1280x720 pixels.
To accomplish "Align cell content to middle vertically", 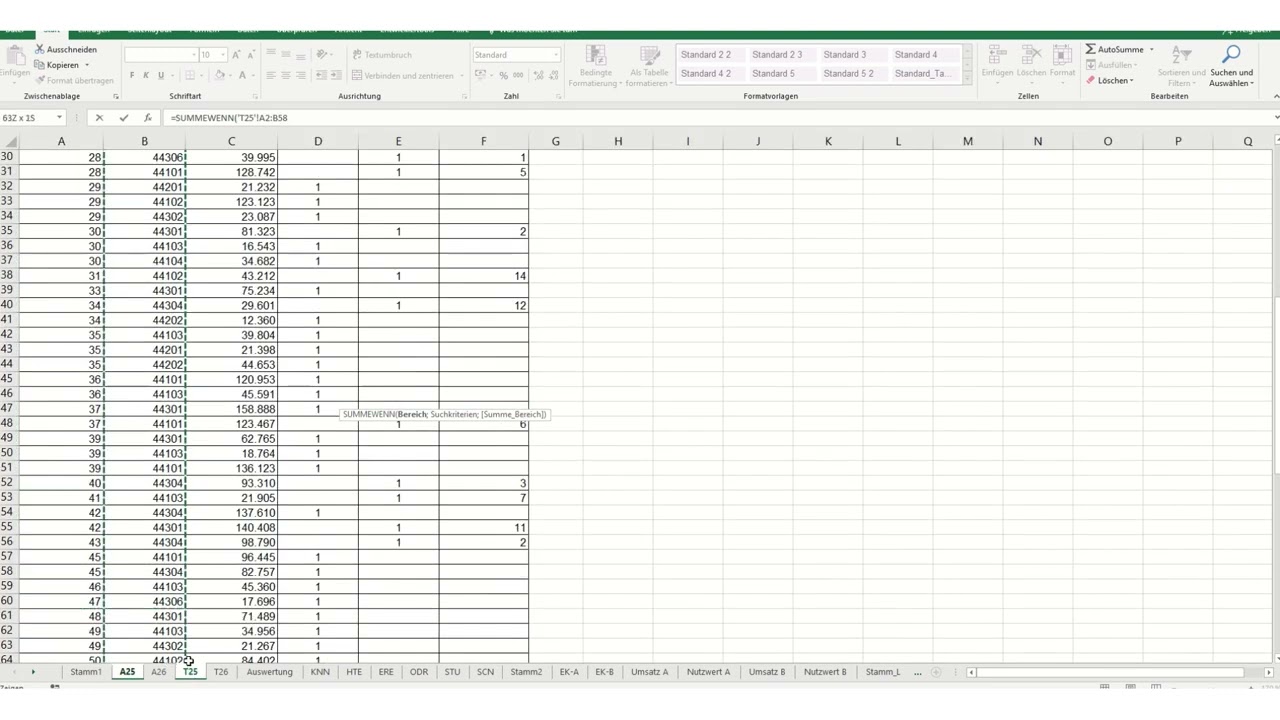I will click(286, 55).
